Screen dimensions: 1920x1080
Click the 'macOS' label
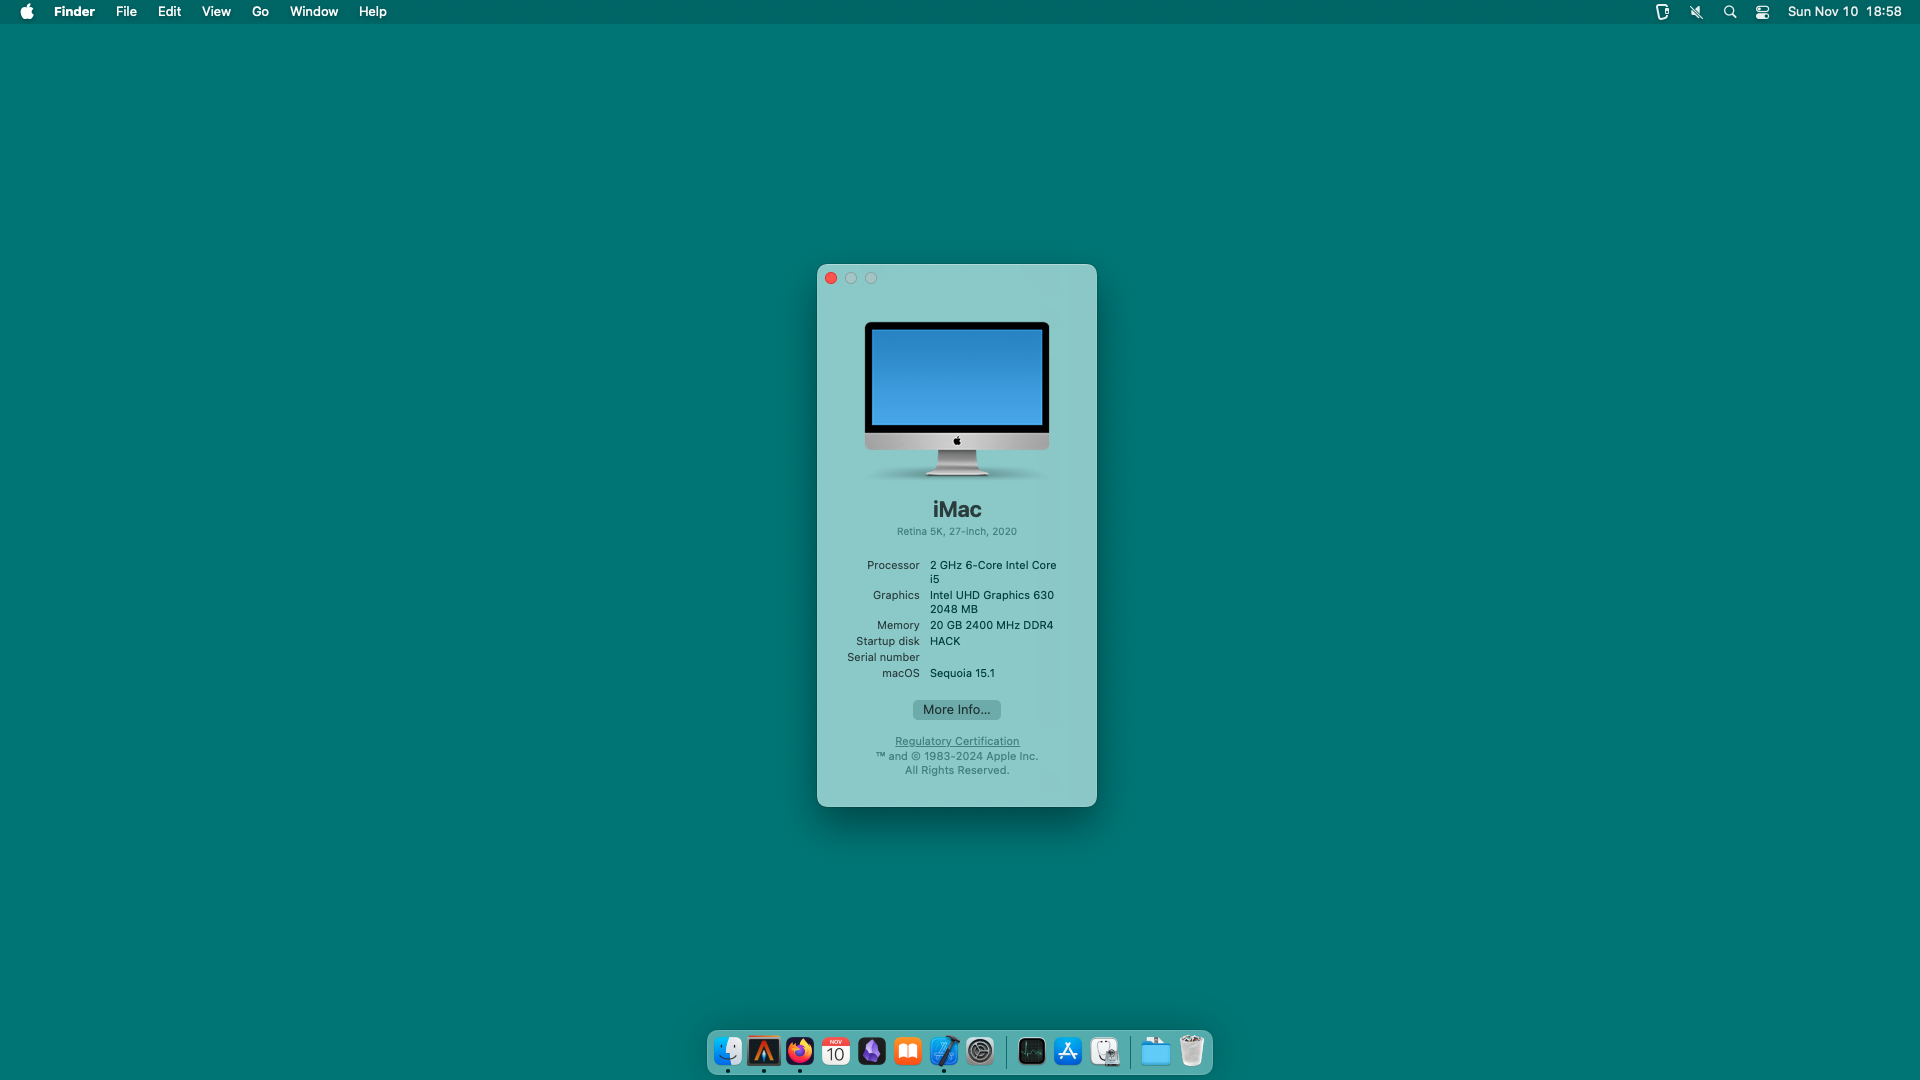[901, 673]
